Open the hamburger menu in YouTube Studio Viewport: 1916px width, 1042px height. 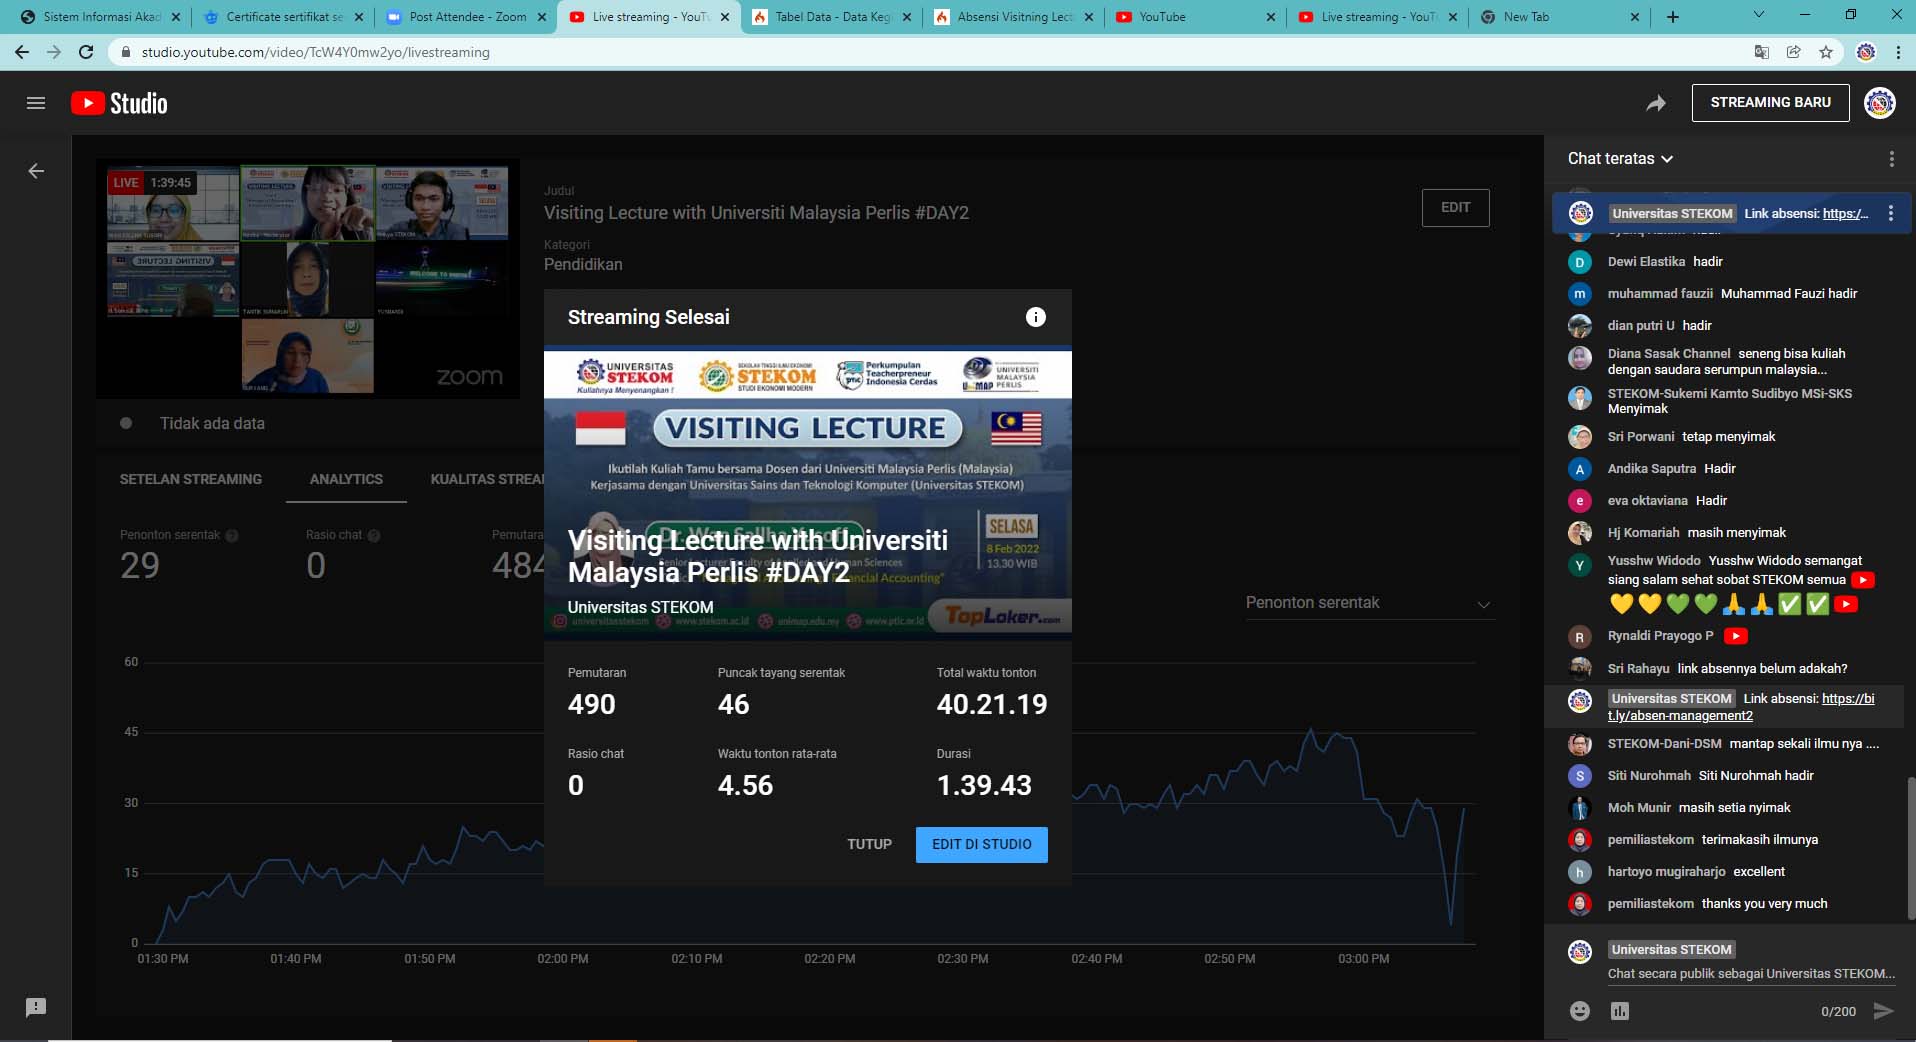pyautogui.click(x=36, y=103)
